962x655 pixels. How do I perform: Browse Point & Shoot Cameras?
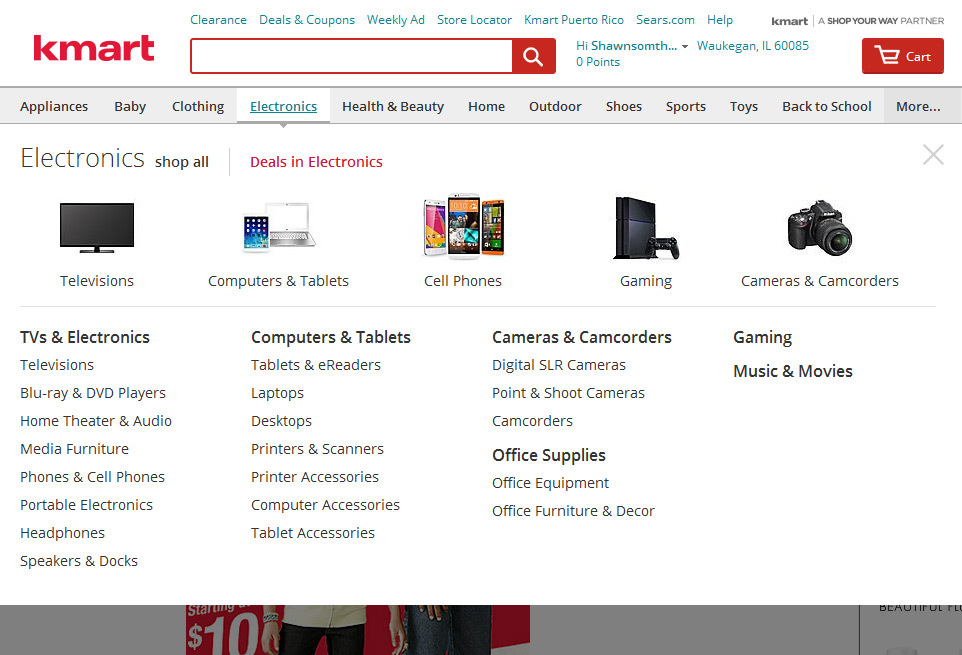tap(568, 393)
